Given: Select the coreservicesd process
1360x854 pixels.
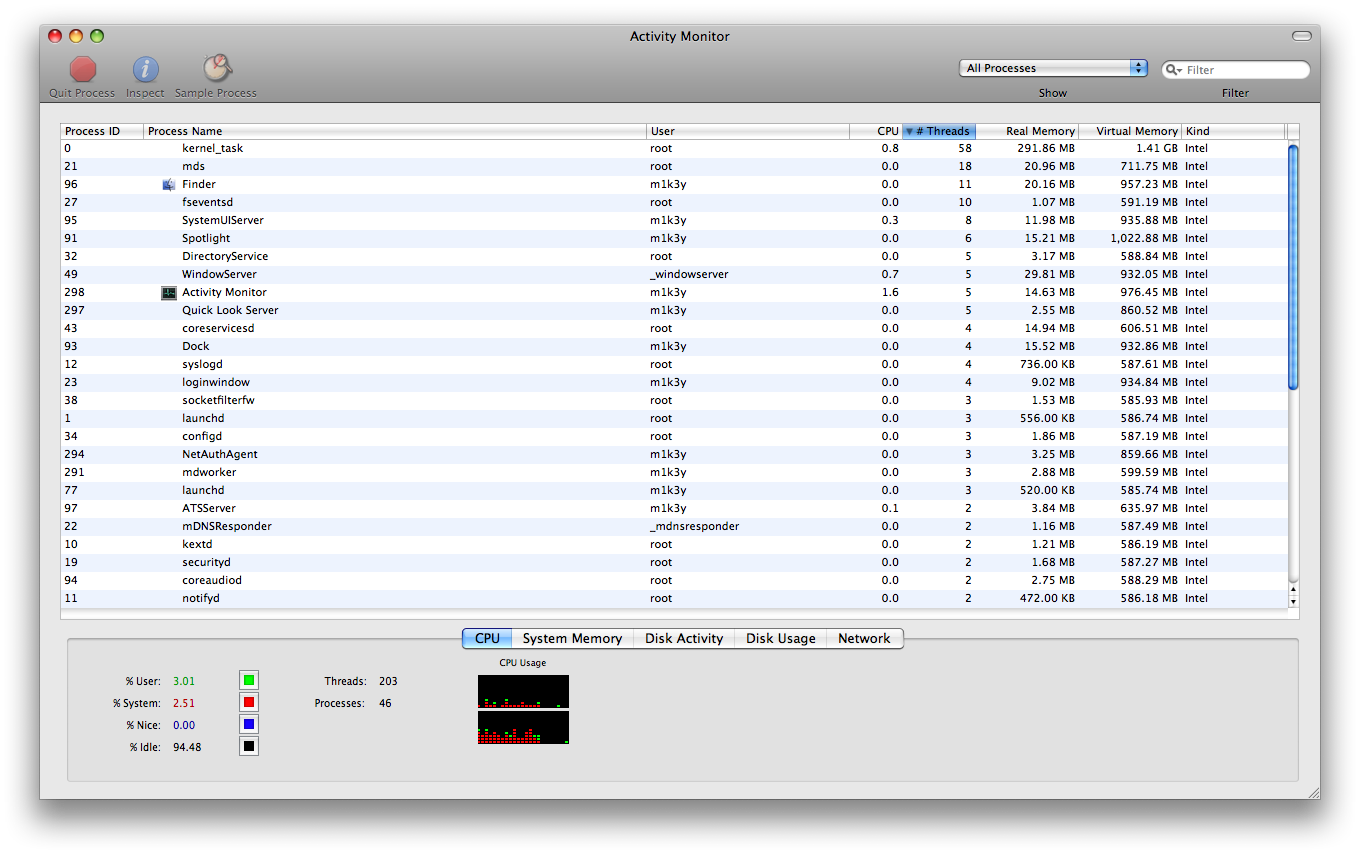Looking at the screenshot, I should [674, 328].
